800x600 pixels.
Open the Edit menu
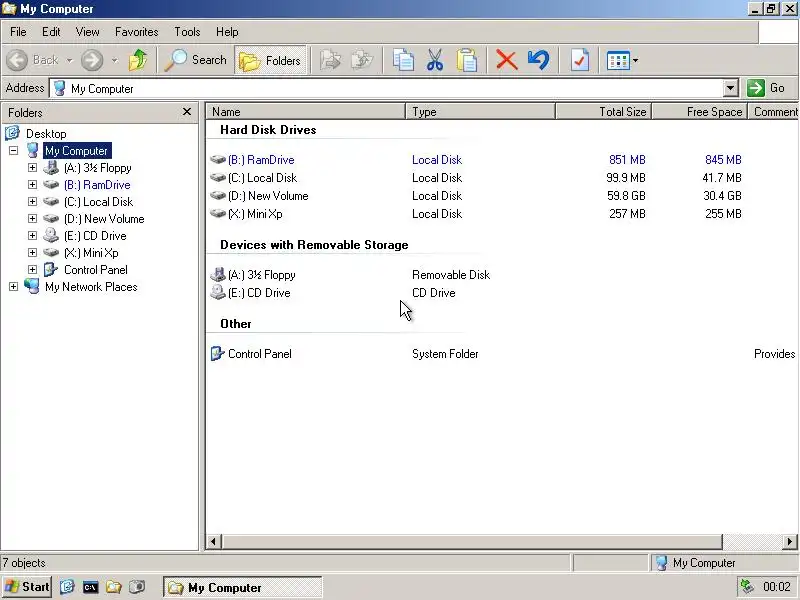pos(51,32)
